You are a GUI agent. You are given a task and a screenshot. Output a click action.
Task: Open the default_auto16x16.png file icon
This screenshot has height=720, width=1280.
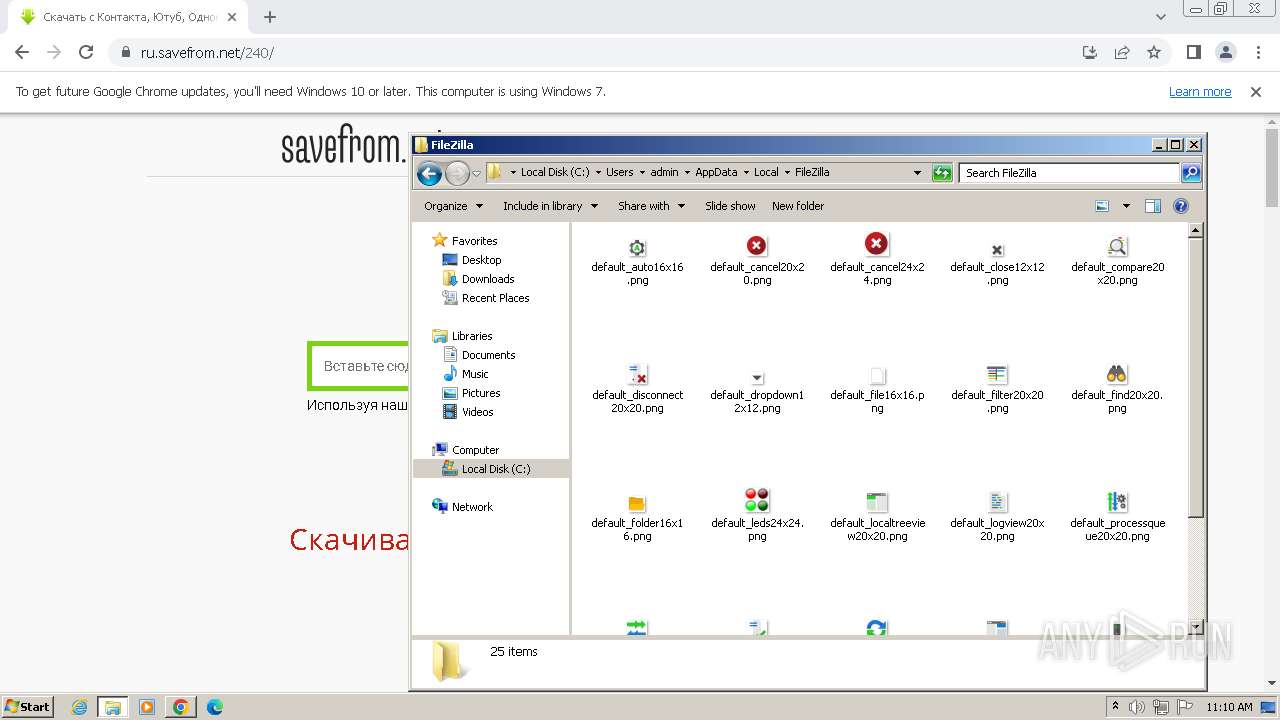point(637,247)
